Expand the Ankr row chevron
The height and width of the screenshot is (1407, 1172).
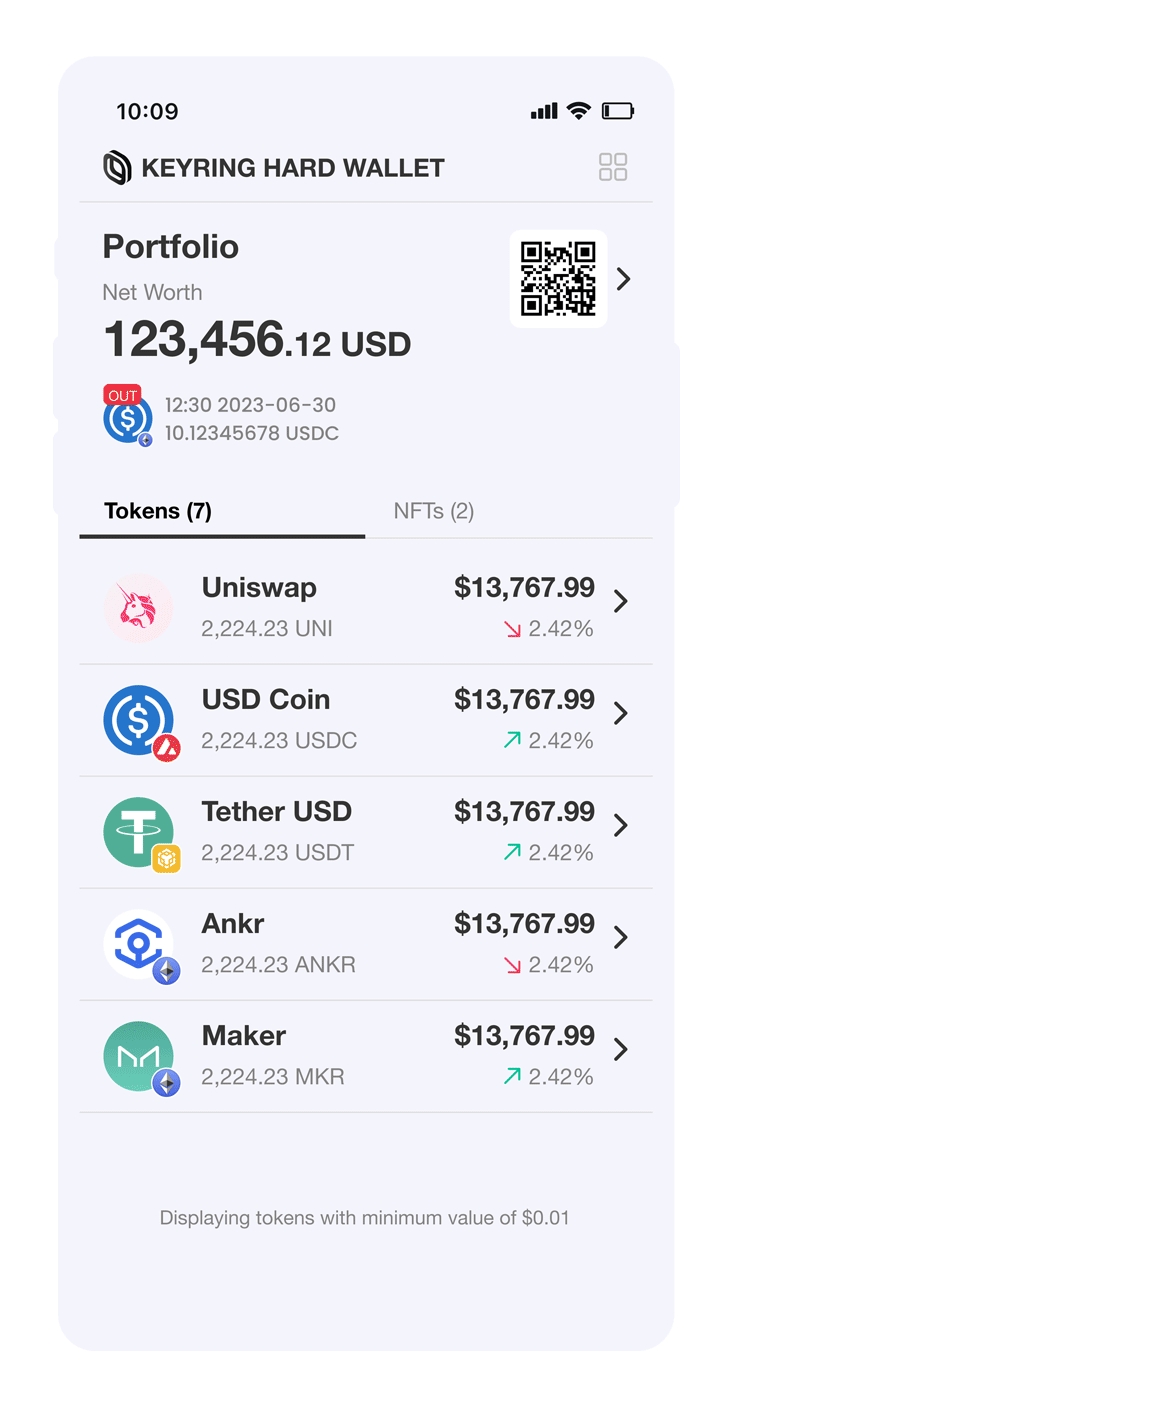point(621,937)
